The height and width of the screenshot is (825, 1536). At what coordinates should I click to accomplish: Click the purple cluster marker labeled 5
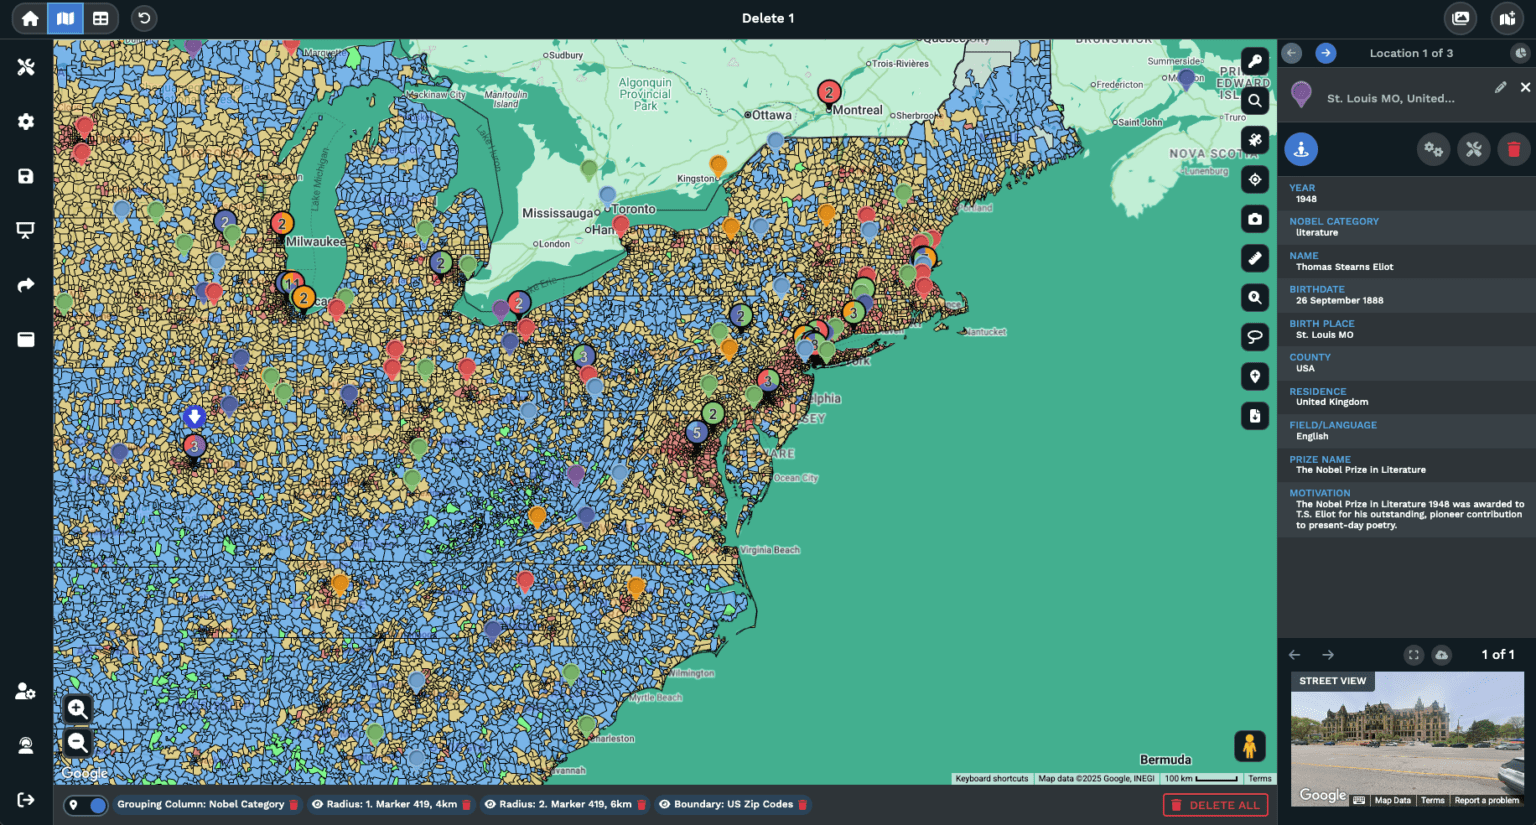tap(697, 434)
